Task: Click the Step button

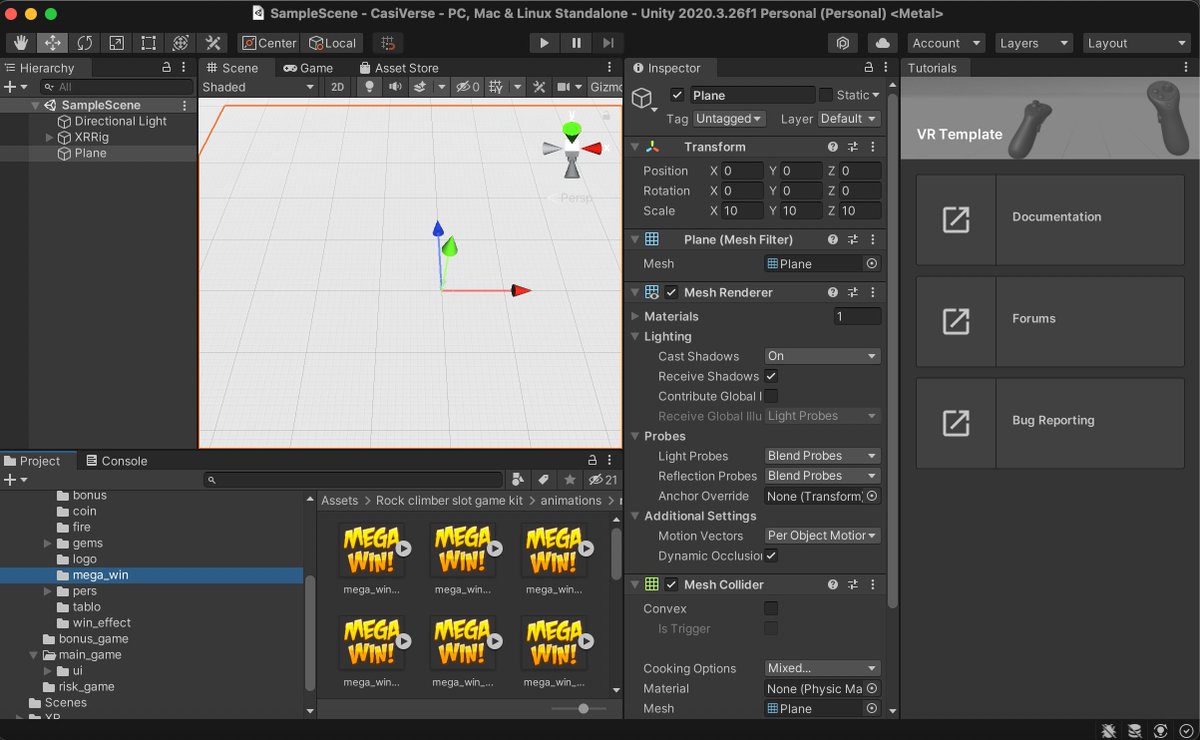Action: coord(608,43)
